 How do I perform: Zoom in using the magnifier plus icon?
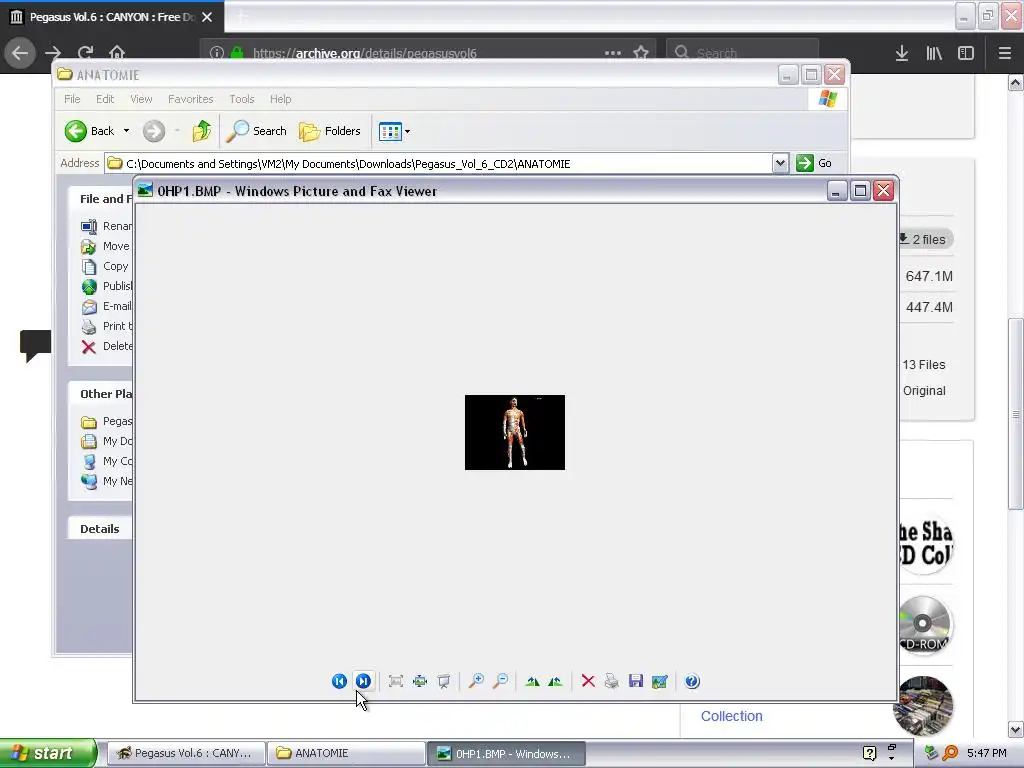click(x=476, y=681)
